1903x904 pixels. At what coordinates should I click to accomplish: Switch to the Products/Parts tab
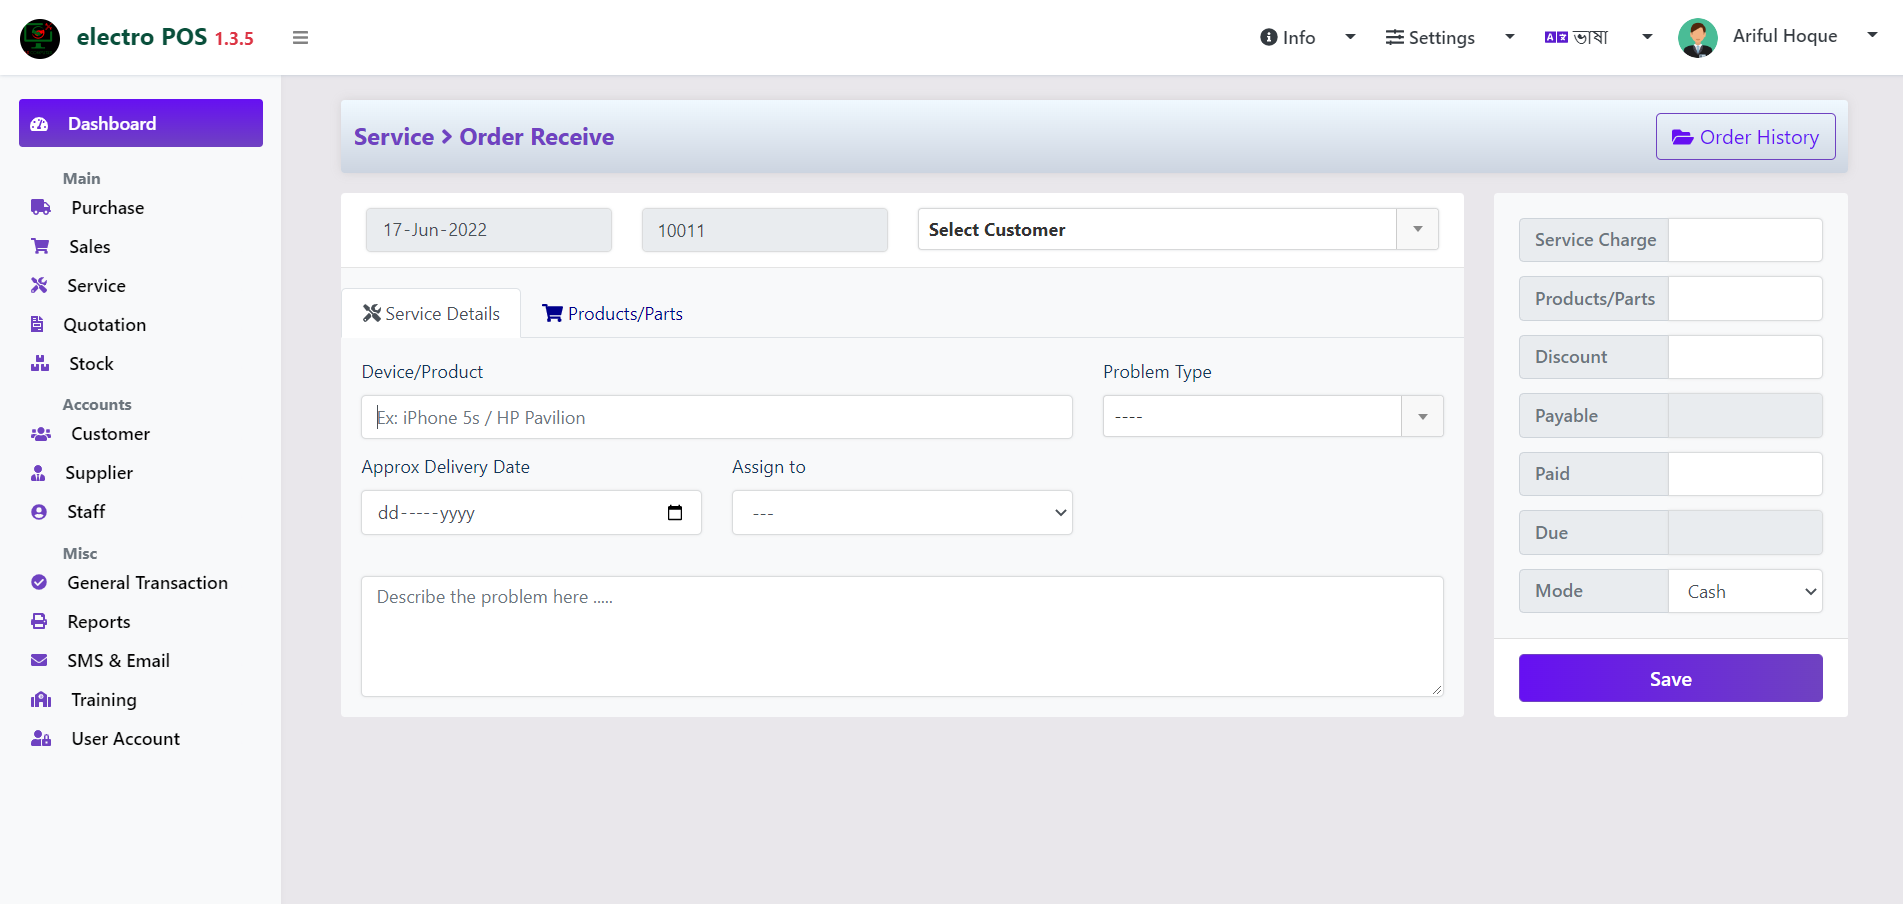[612, 313]
